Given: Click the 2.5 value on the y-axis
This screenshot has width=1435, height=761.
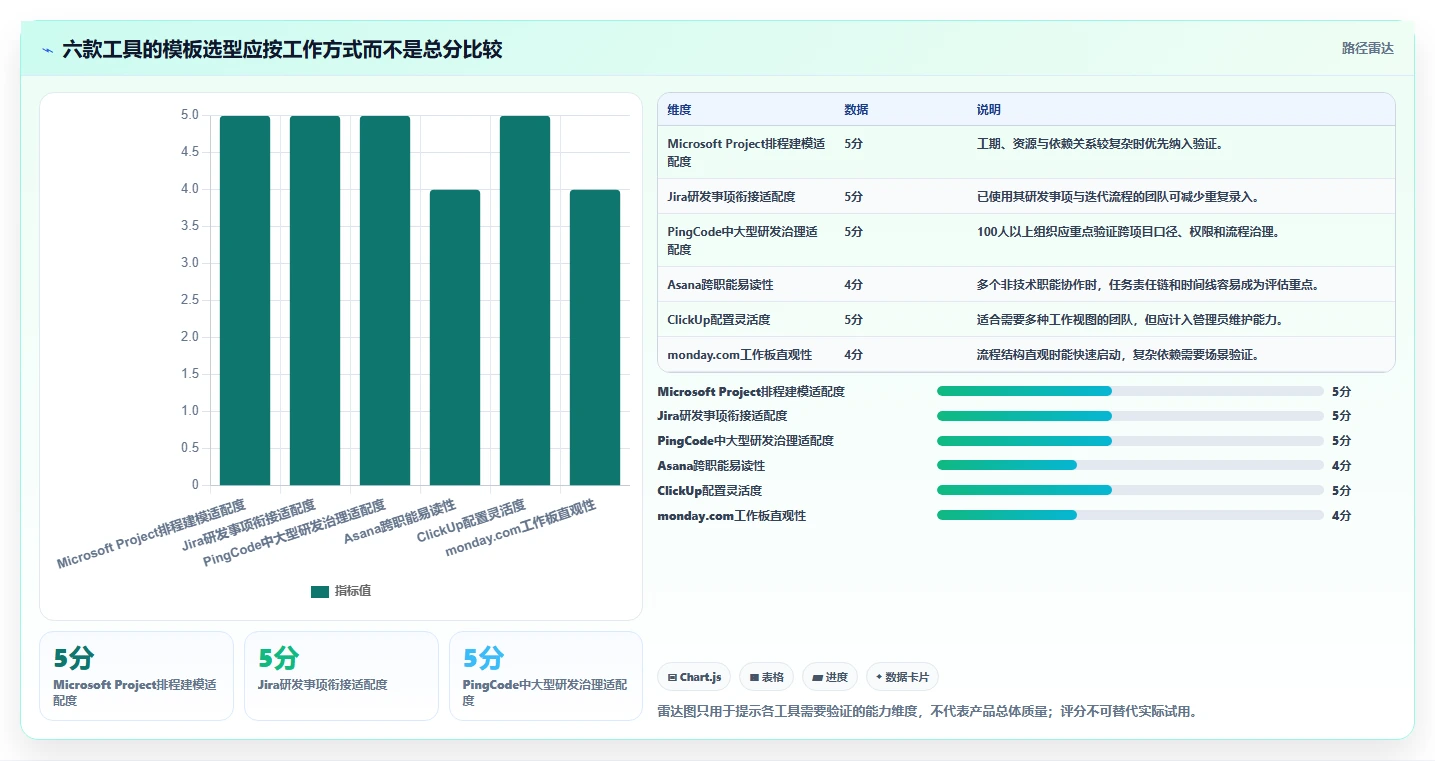Looking at the screenshot, I should click(x=189, y=300).
